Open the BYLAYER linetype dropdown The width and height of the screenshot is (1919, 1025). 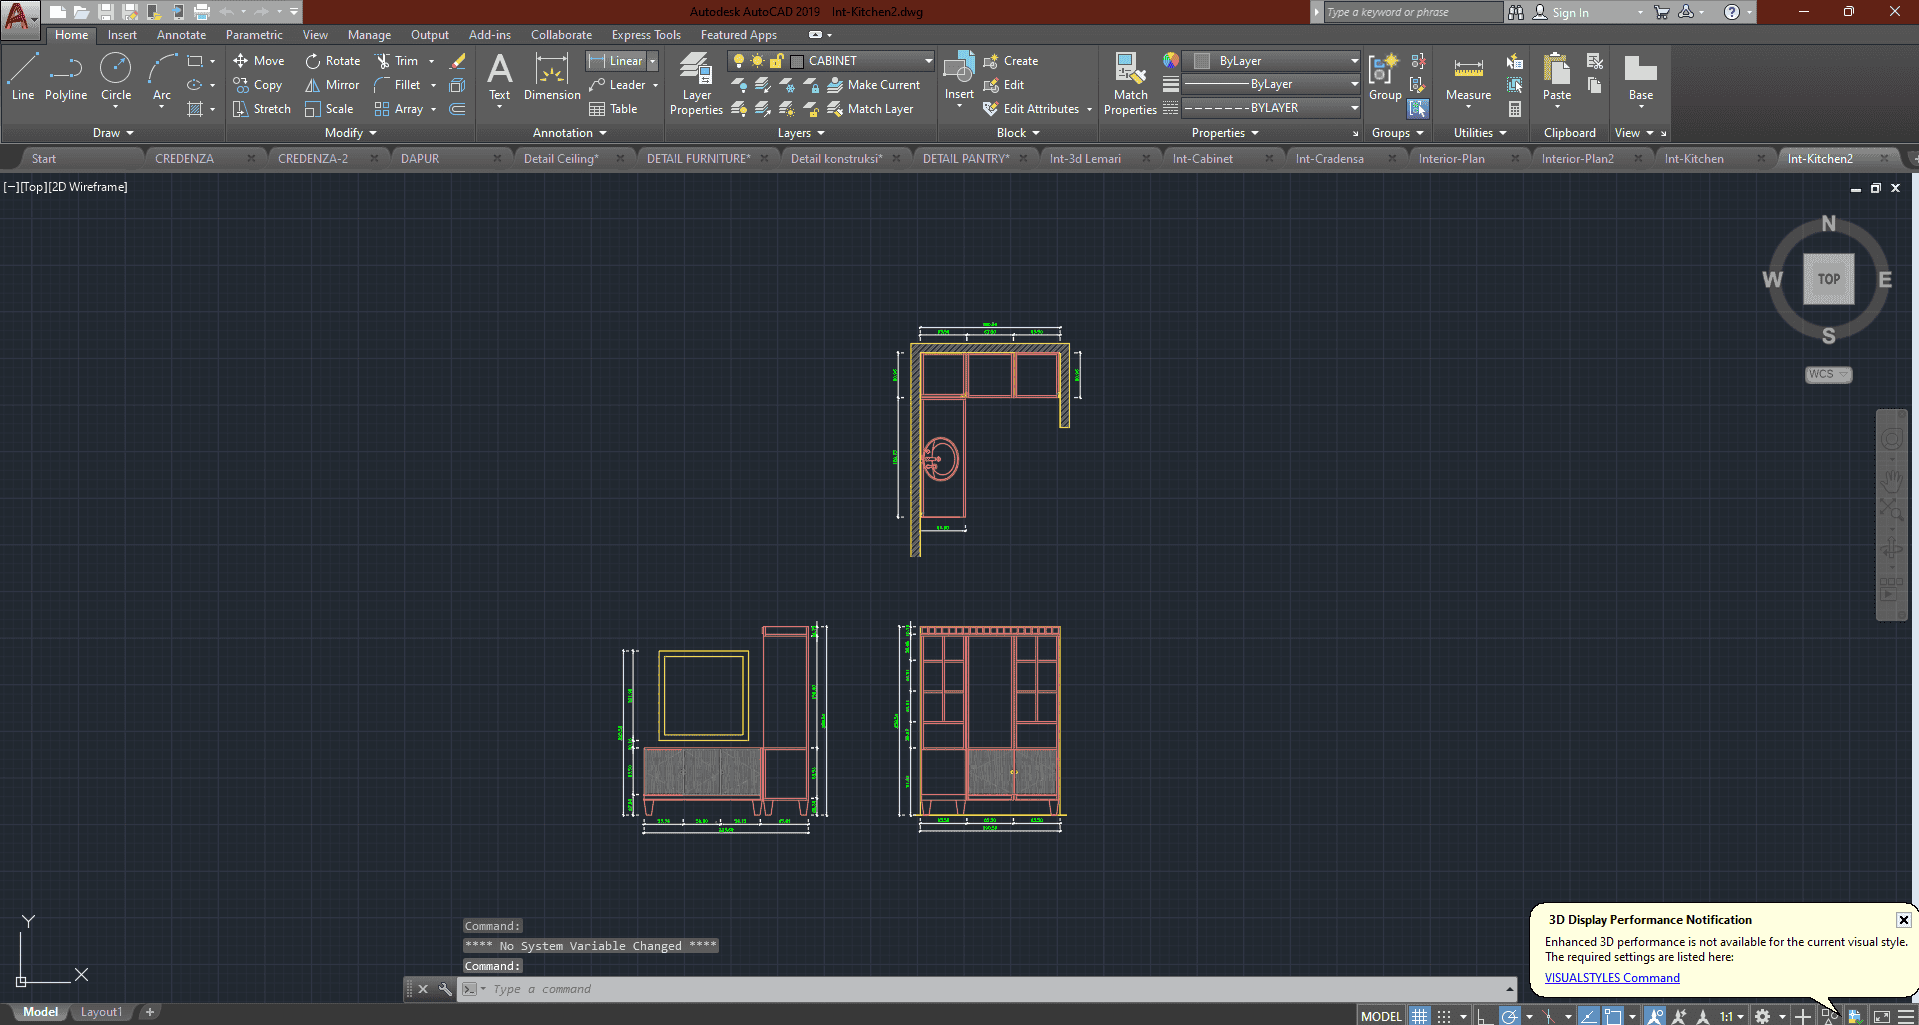[x=1354, y=108]
